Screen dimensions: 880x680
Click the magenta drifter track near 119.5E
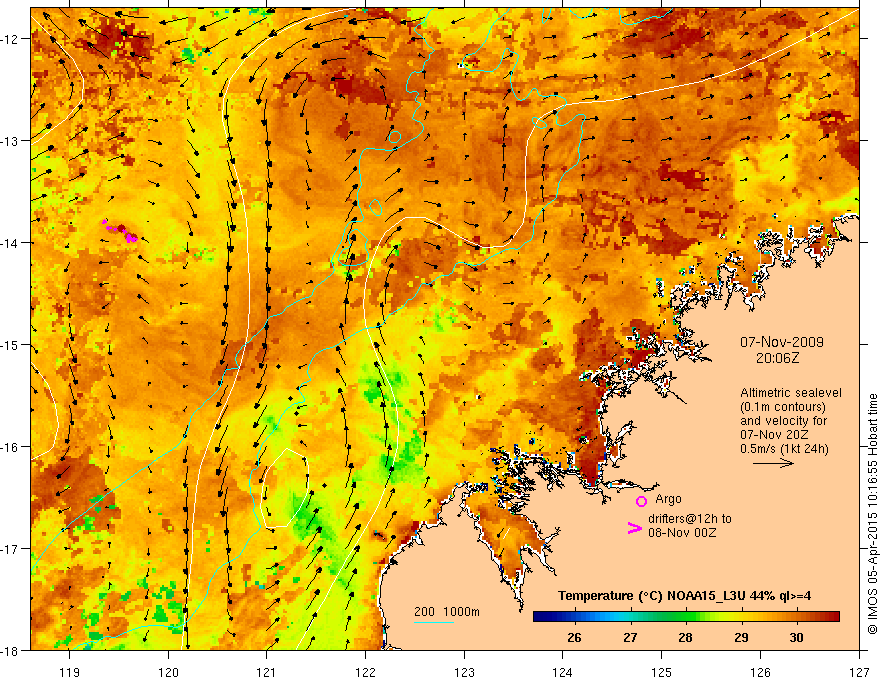120,231
